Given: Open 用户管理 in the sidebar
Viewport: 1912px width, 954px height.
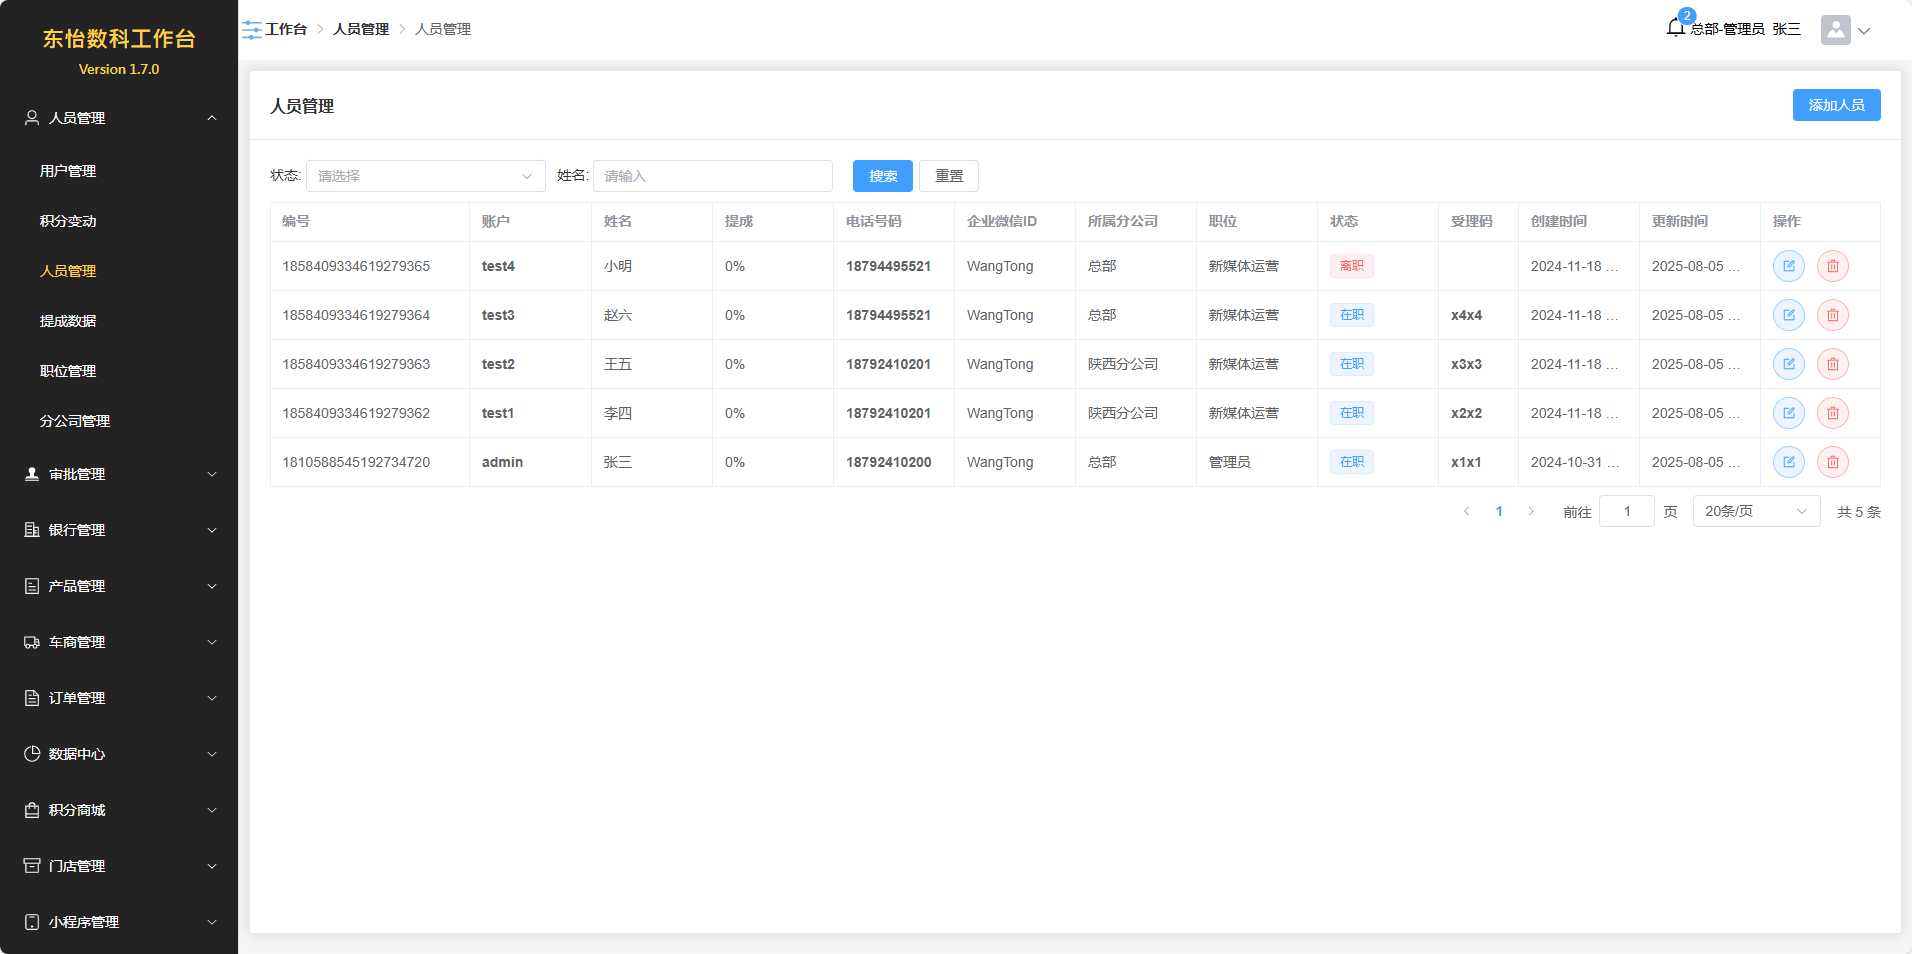Looking at the screenshot, I should click(x=68, y=171).
